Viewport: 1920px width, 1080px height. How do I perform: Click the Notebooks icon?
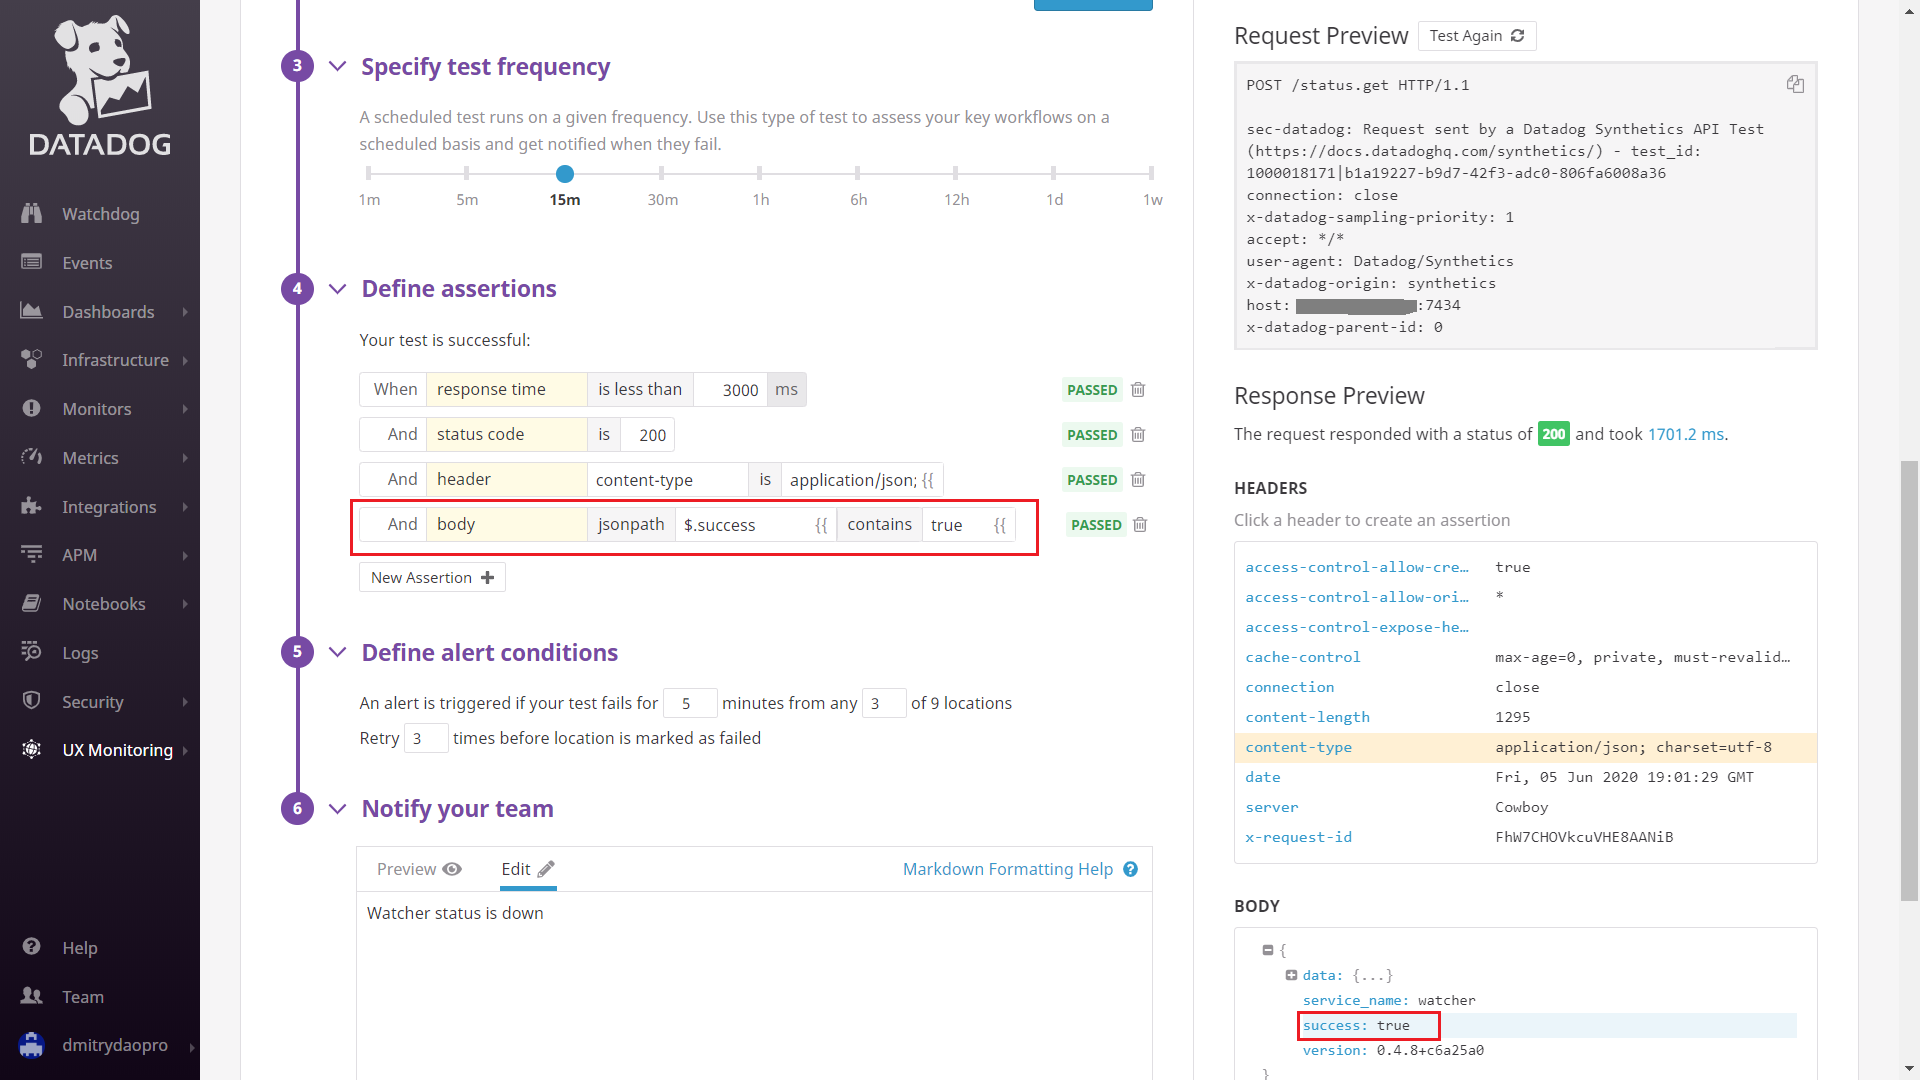[32, 603]
